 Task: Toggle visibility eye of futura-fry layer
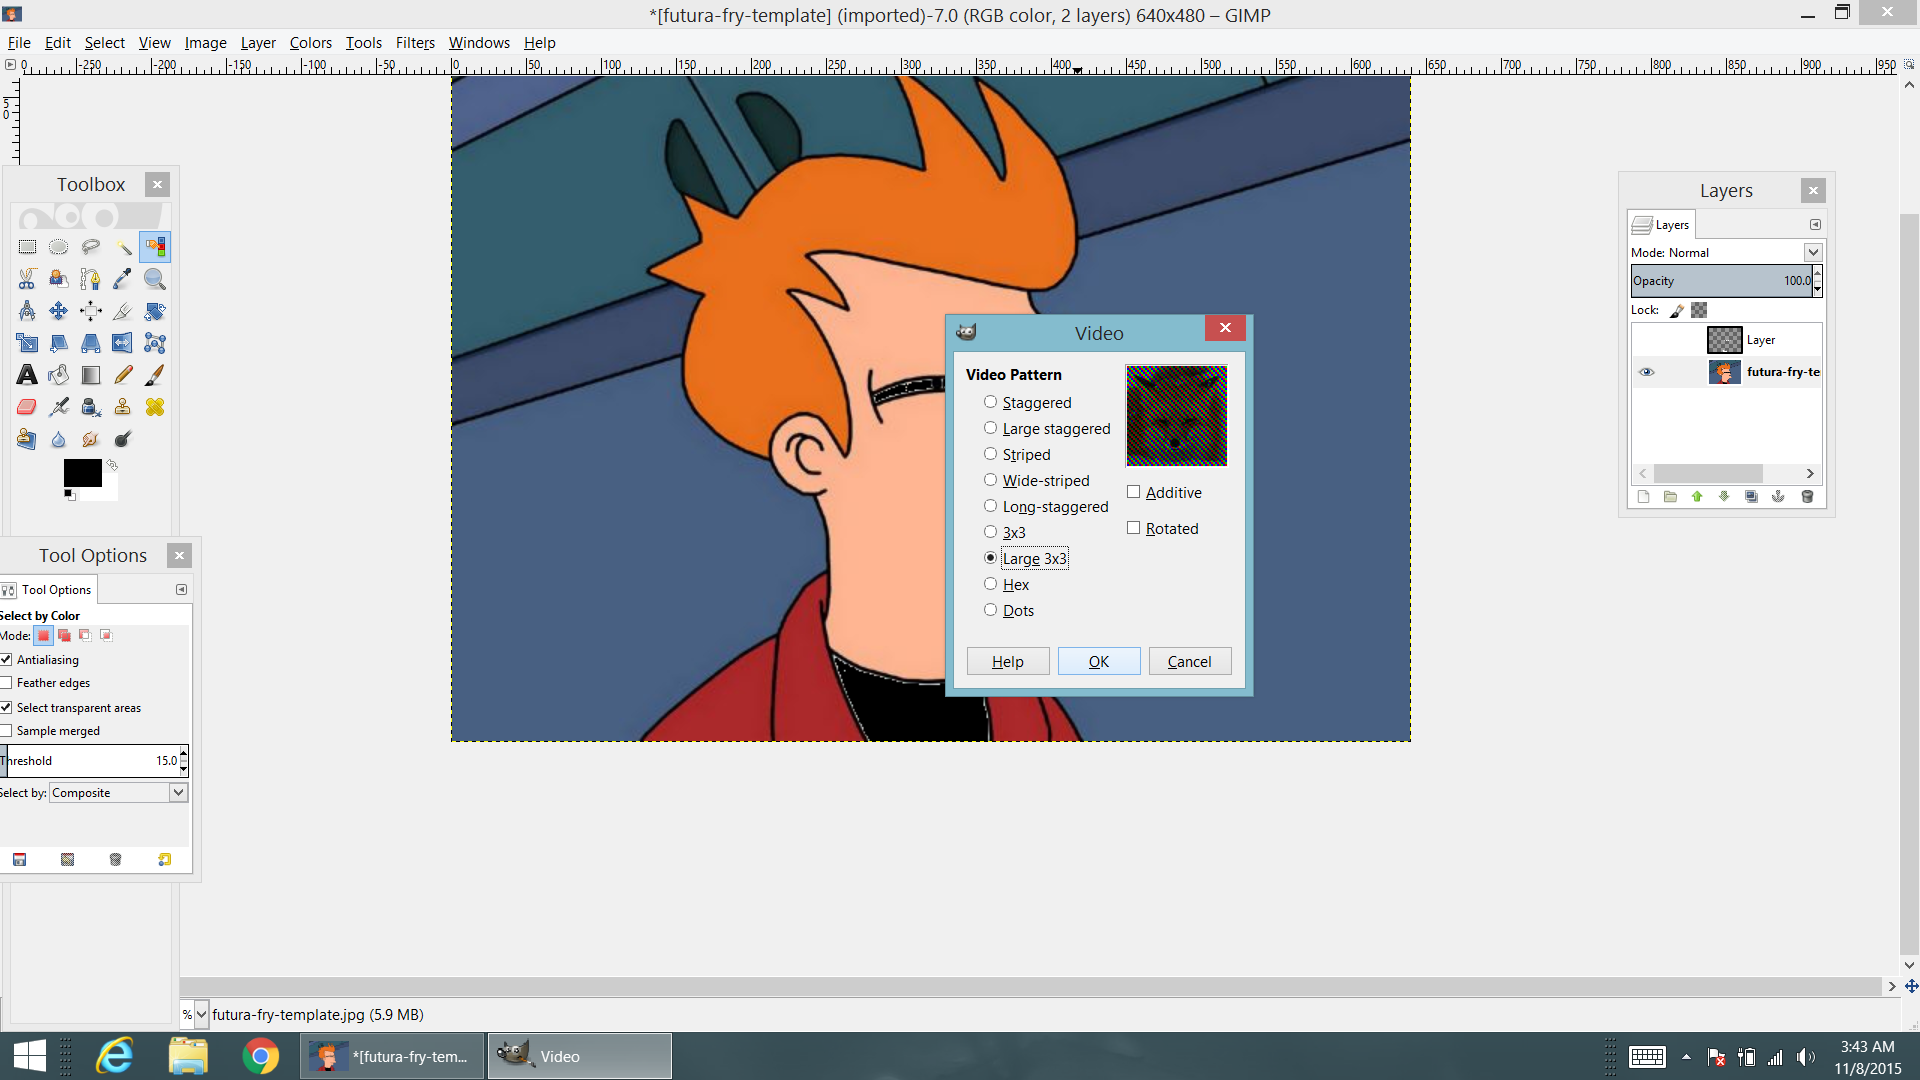(x=1646, y=372)
